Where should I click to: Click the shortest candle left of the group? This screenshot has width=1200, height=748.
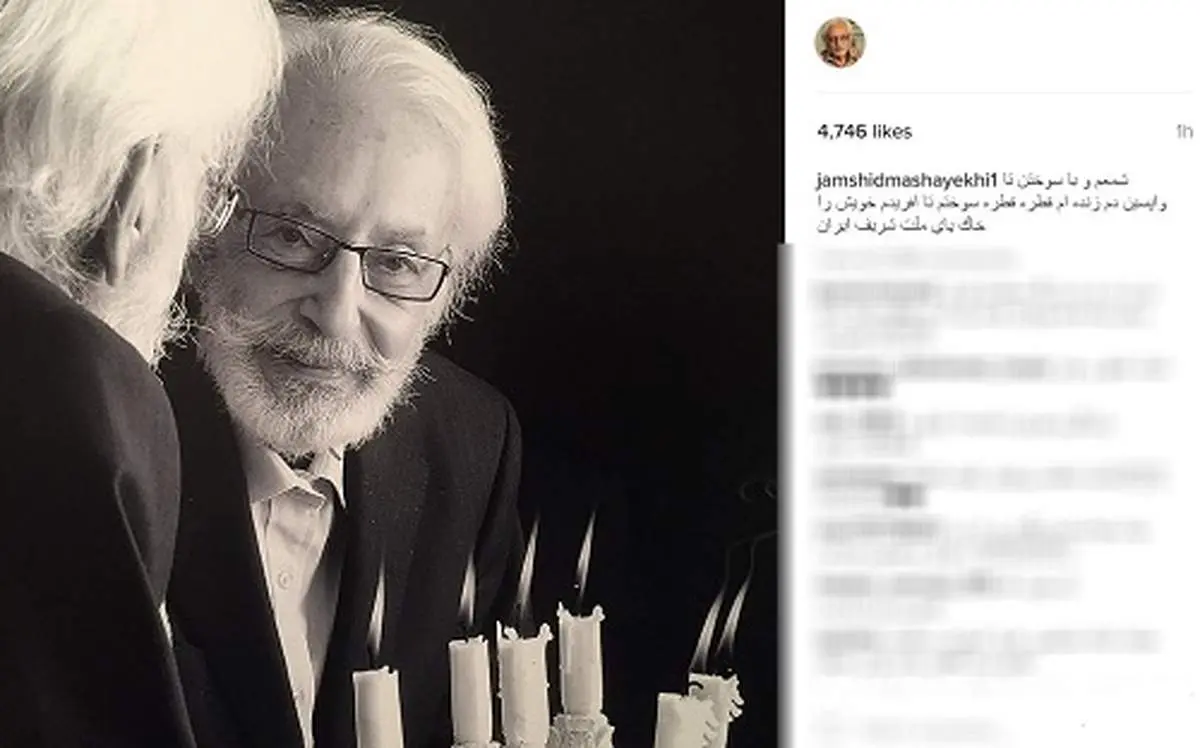click(x=377, y=706)
